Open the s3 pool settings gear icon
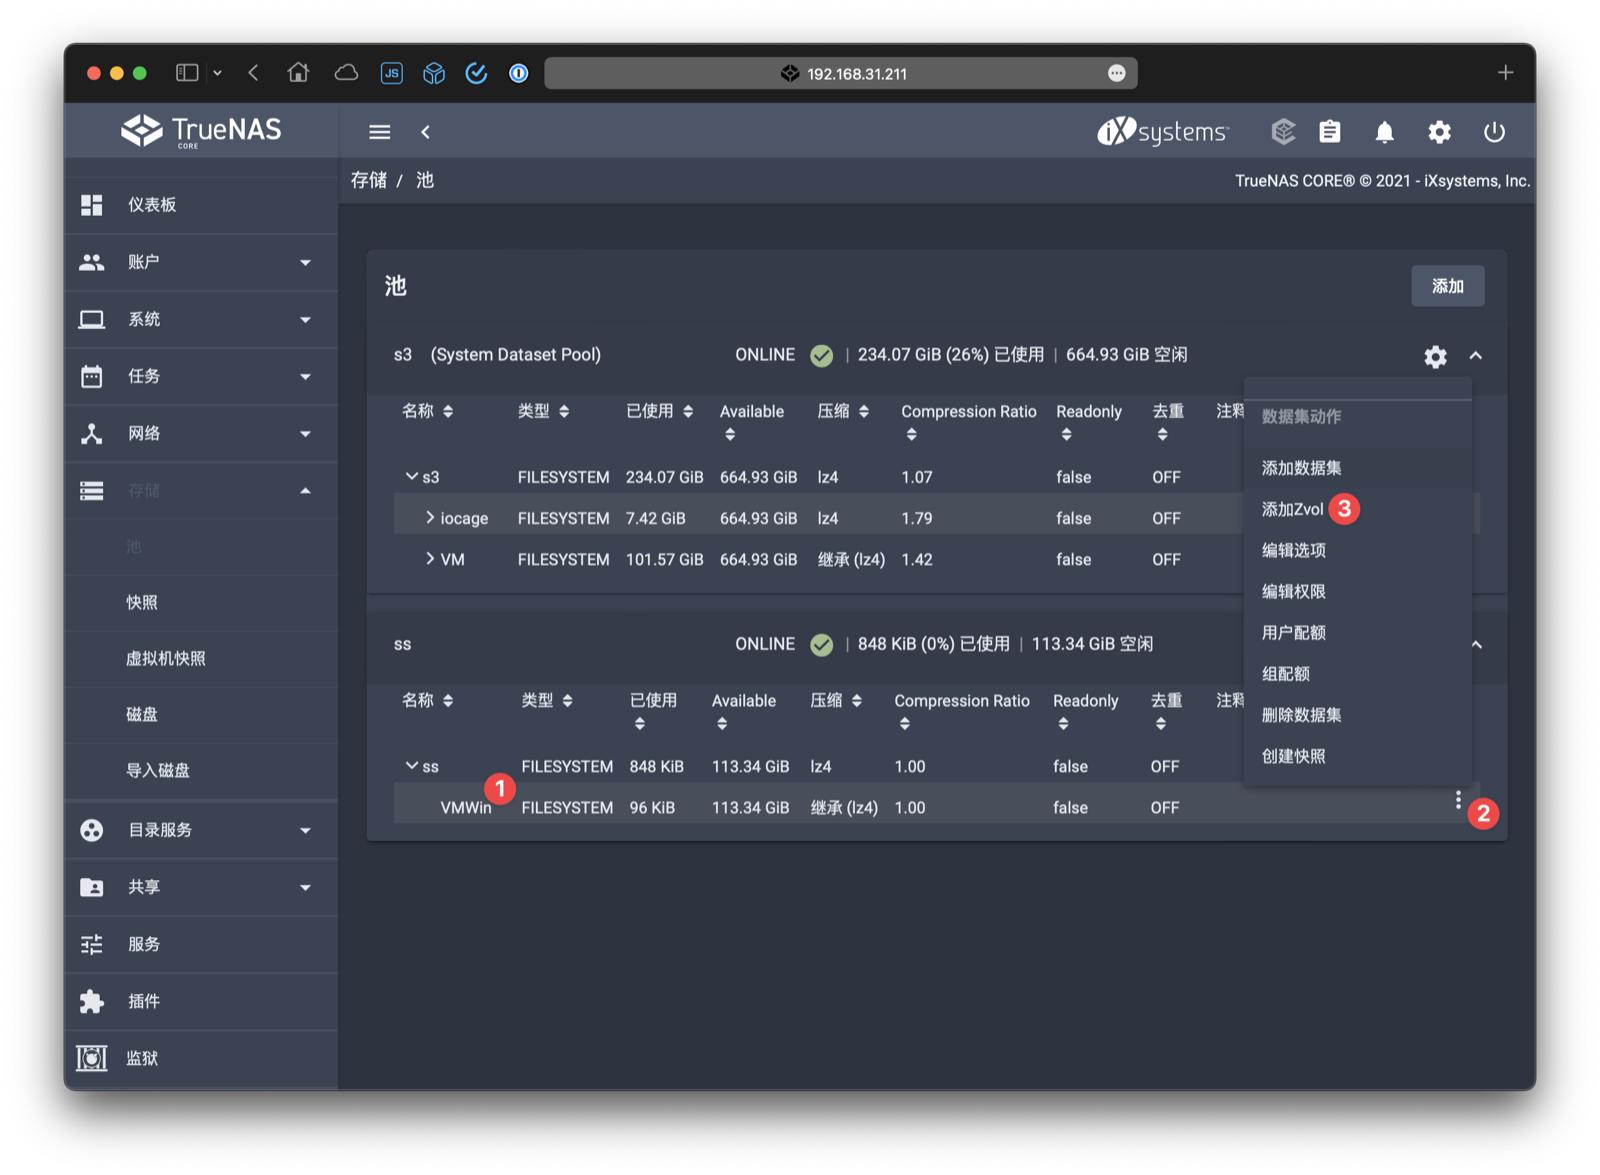 click(1435, 356)
